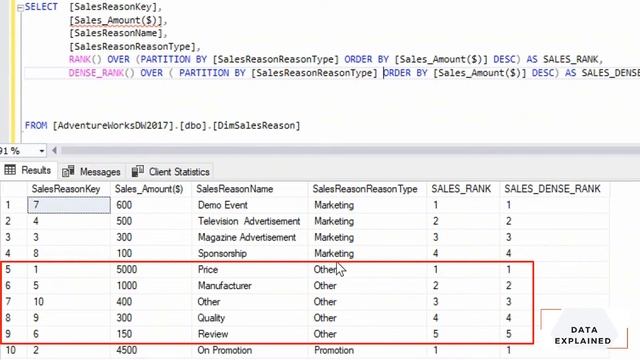Viewport: 640px width, 360px height.
Task: Click [SalesReasonName] in the SELECT list
Action: 116,33
